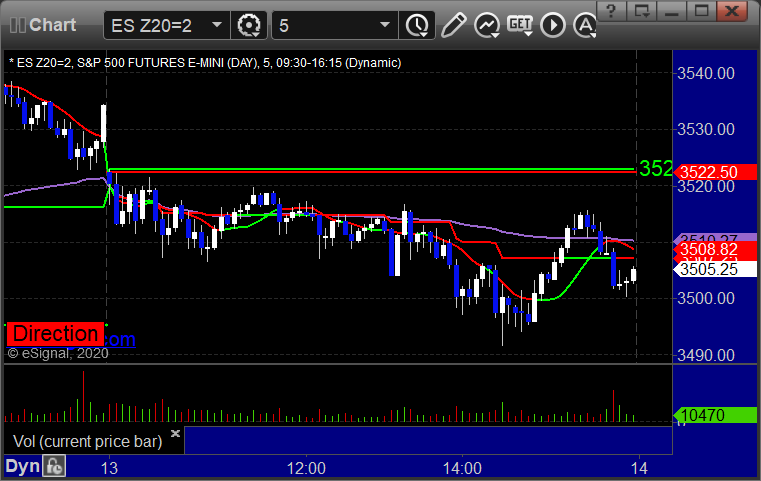The height and width of the screenshot is (481, 761).
Task: Open time template clock icon
Action: 417,25
